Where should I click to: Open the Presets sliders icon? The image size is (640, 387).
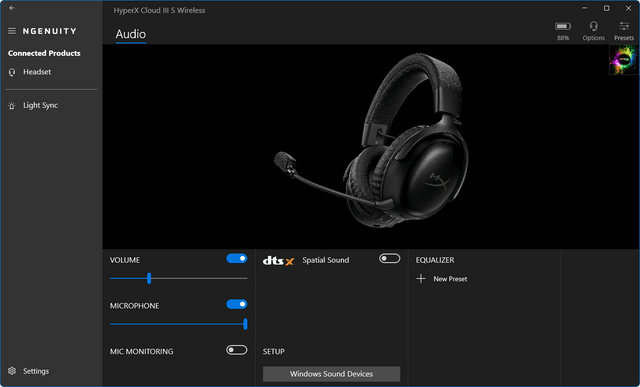(x=624, y=26)
